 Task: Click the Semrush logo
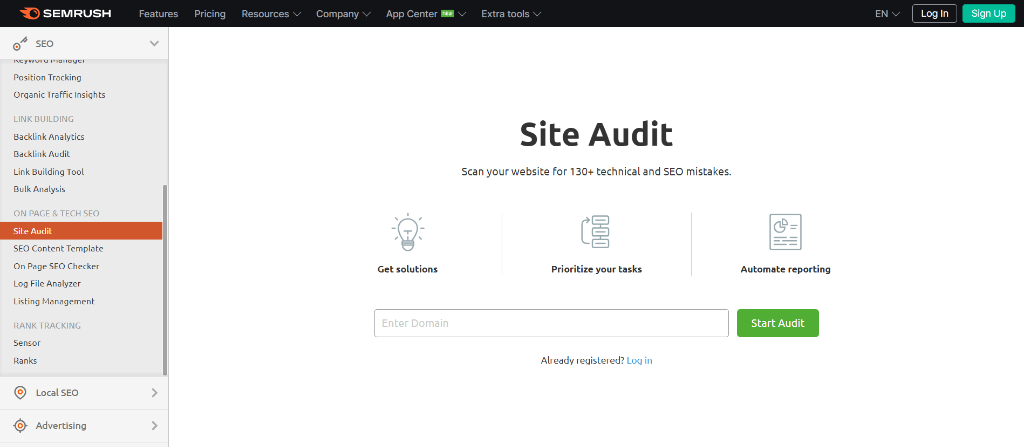(x=64, y=13)
